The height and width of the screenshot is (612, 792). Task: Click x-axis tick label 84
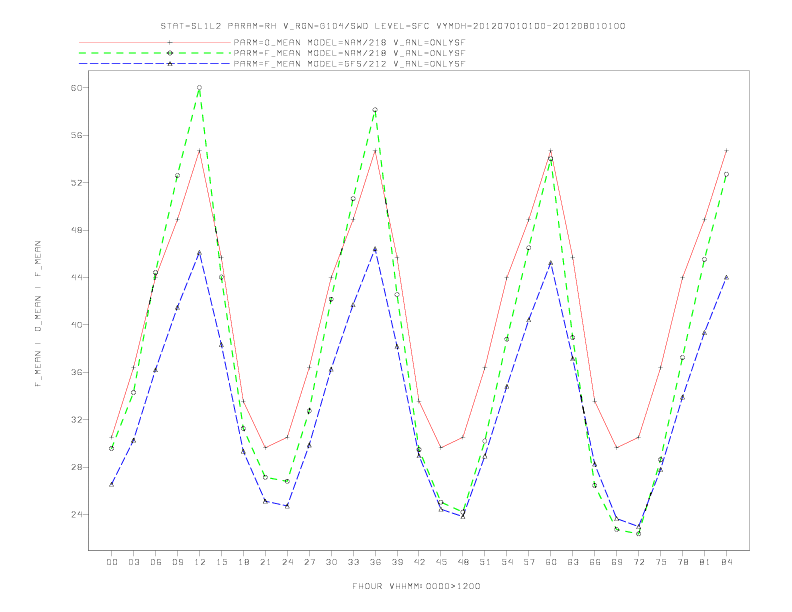pyautogui.click(x=727, y=562)
